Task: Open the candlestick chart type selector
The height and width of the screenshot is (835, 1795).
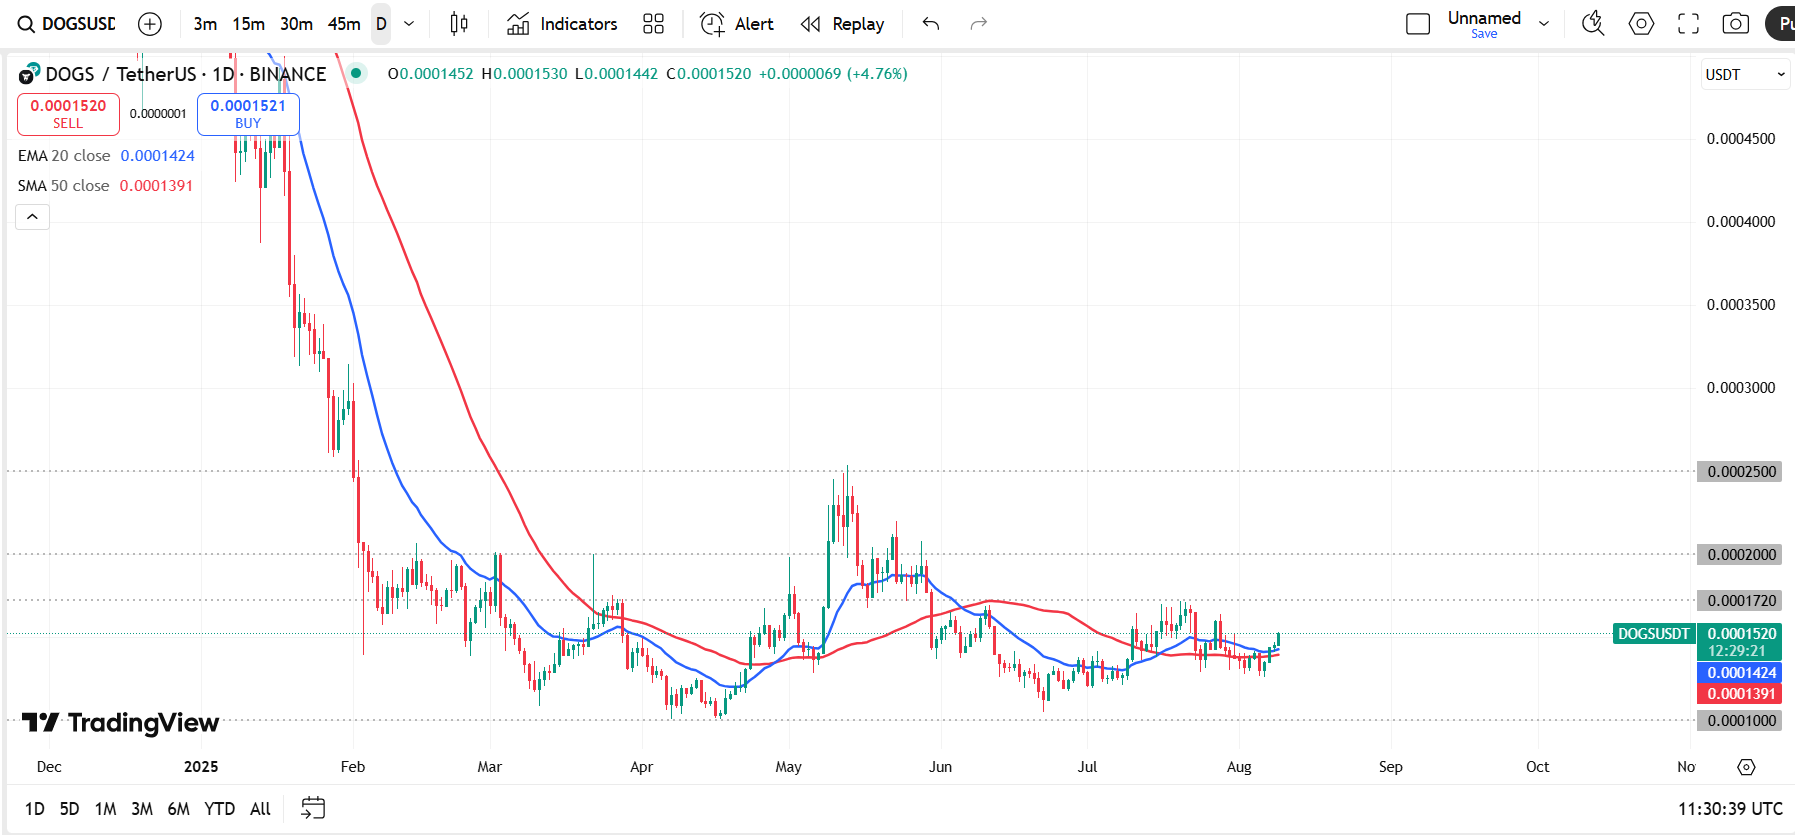Action: tap(459, 24)
